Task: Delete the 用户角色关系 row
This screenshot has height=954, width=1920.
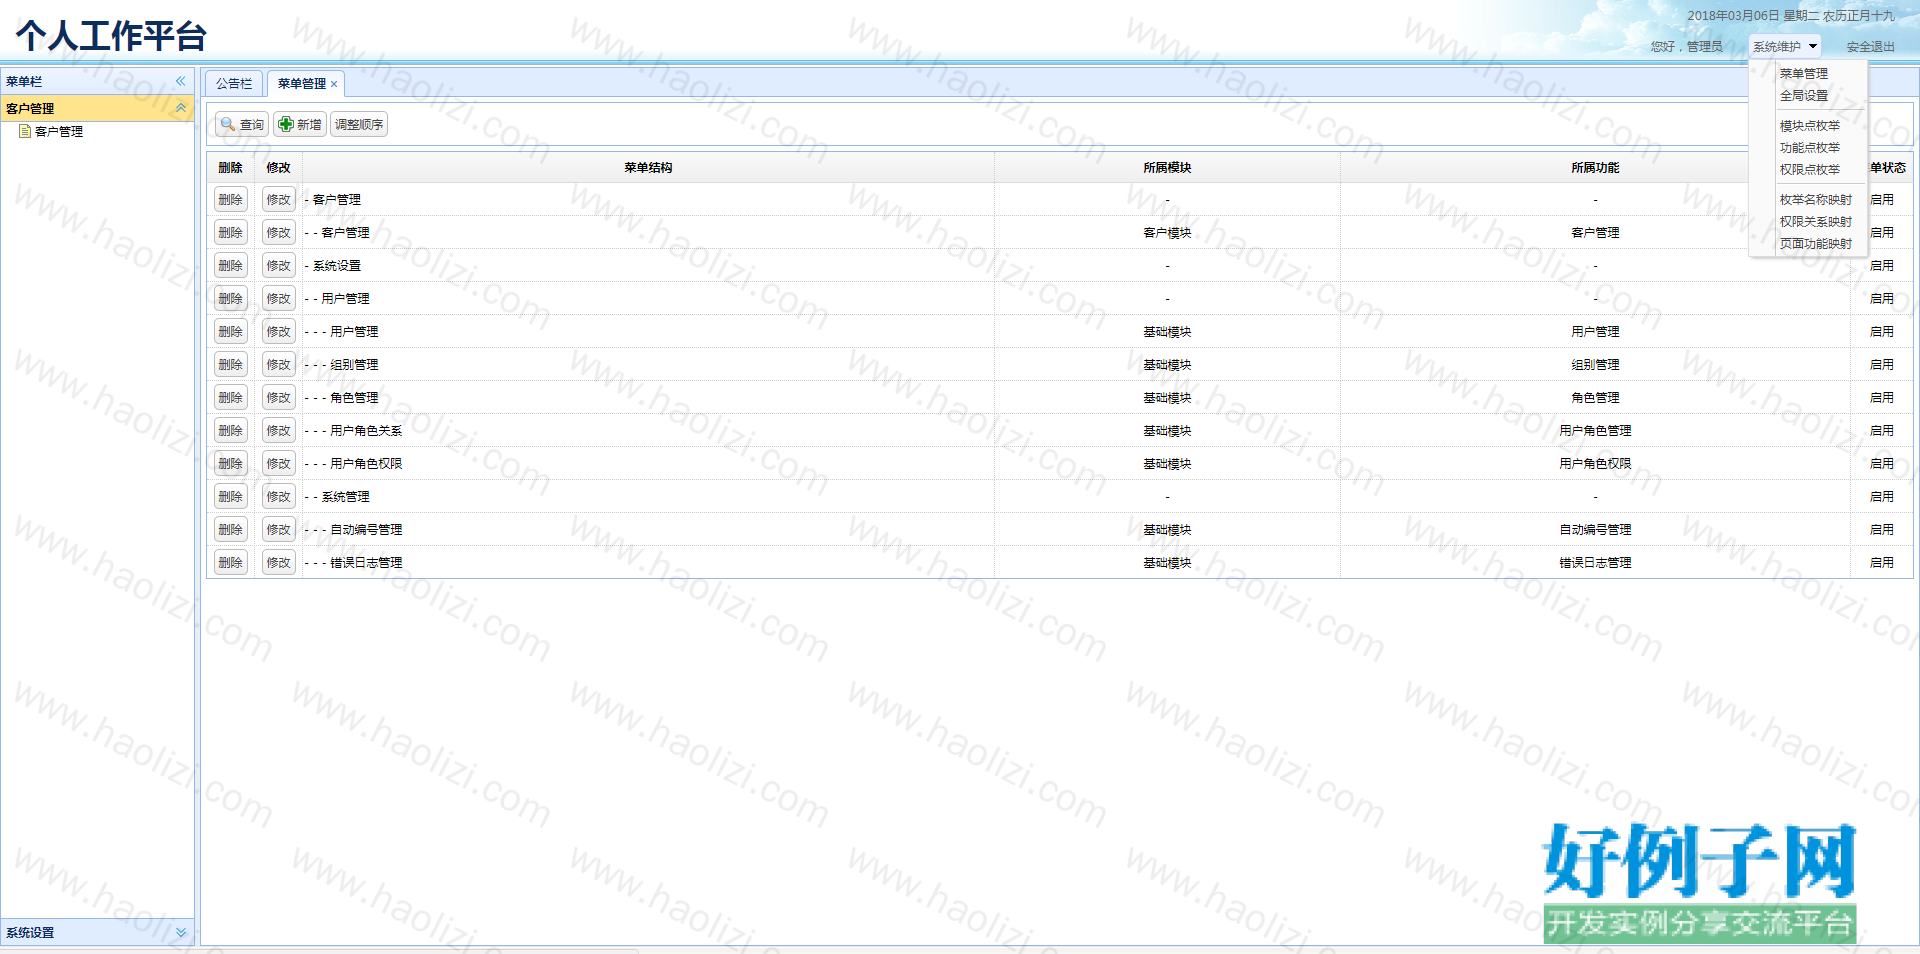Action: click(231, 430)
